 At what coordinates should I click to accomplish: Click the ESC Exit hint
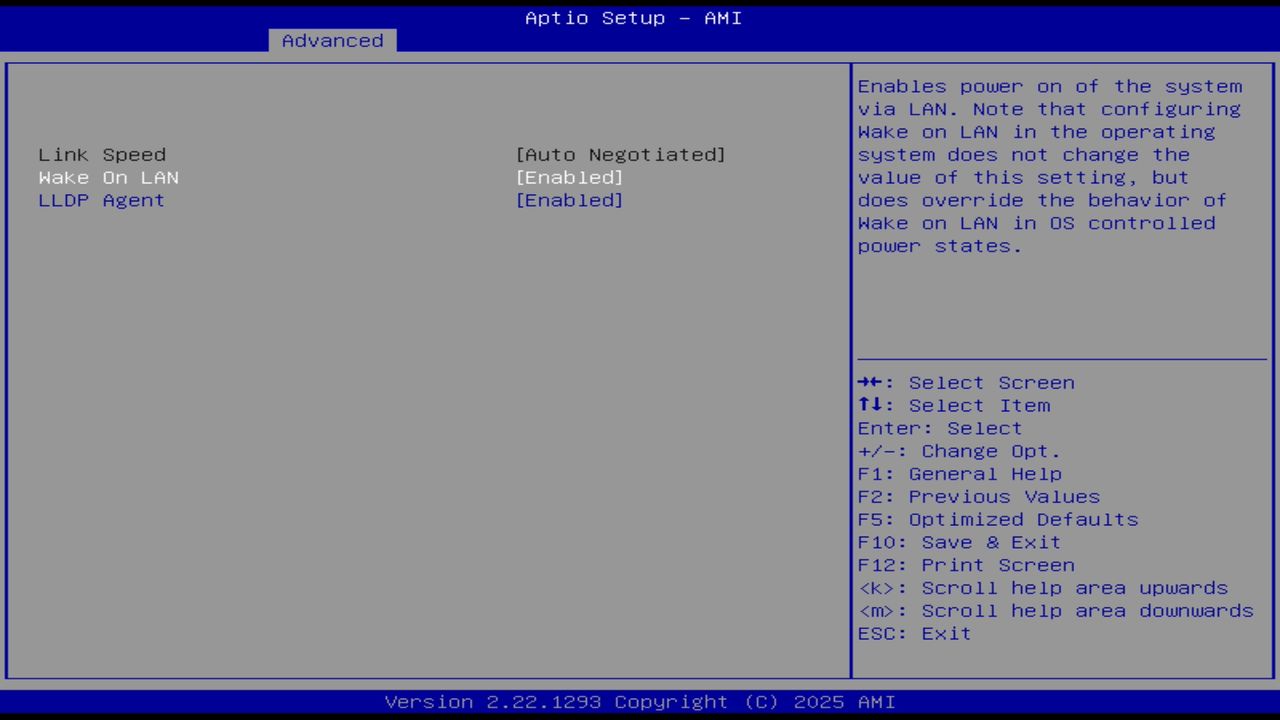(x=913, y=633)
